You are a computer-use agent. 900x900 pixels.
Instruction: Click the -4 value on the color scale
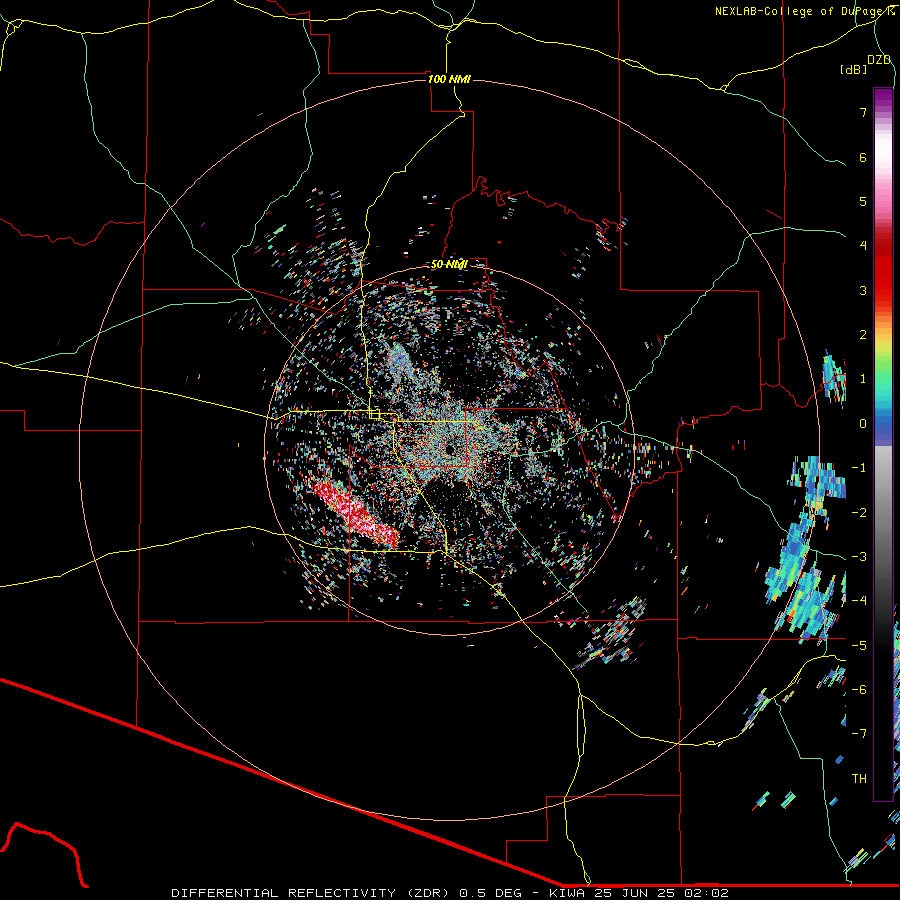point(859,601)
